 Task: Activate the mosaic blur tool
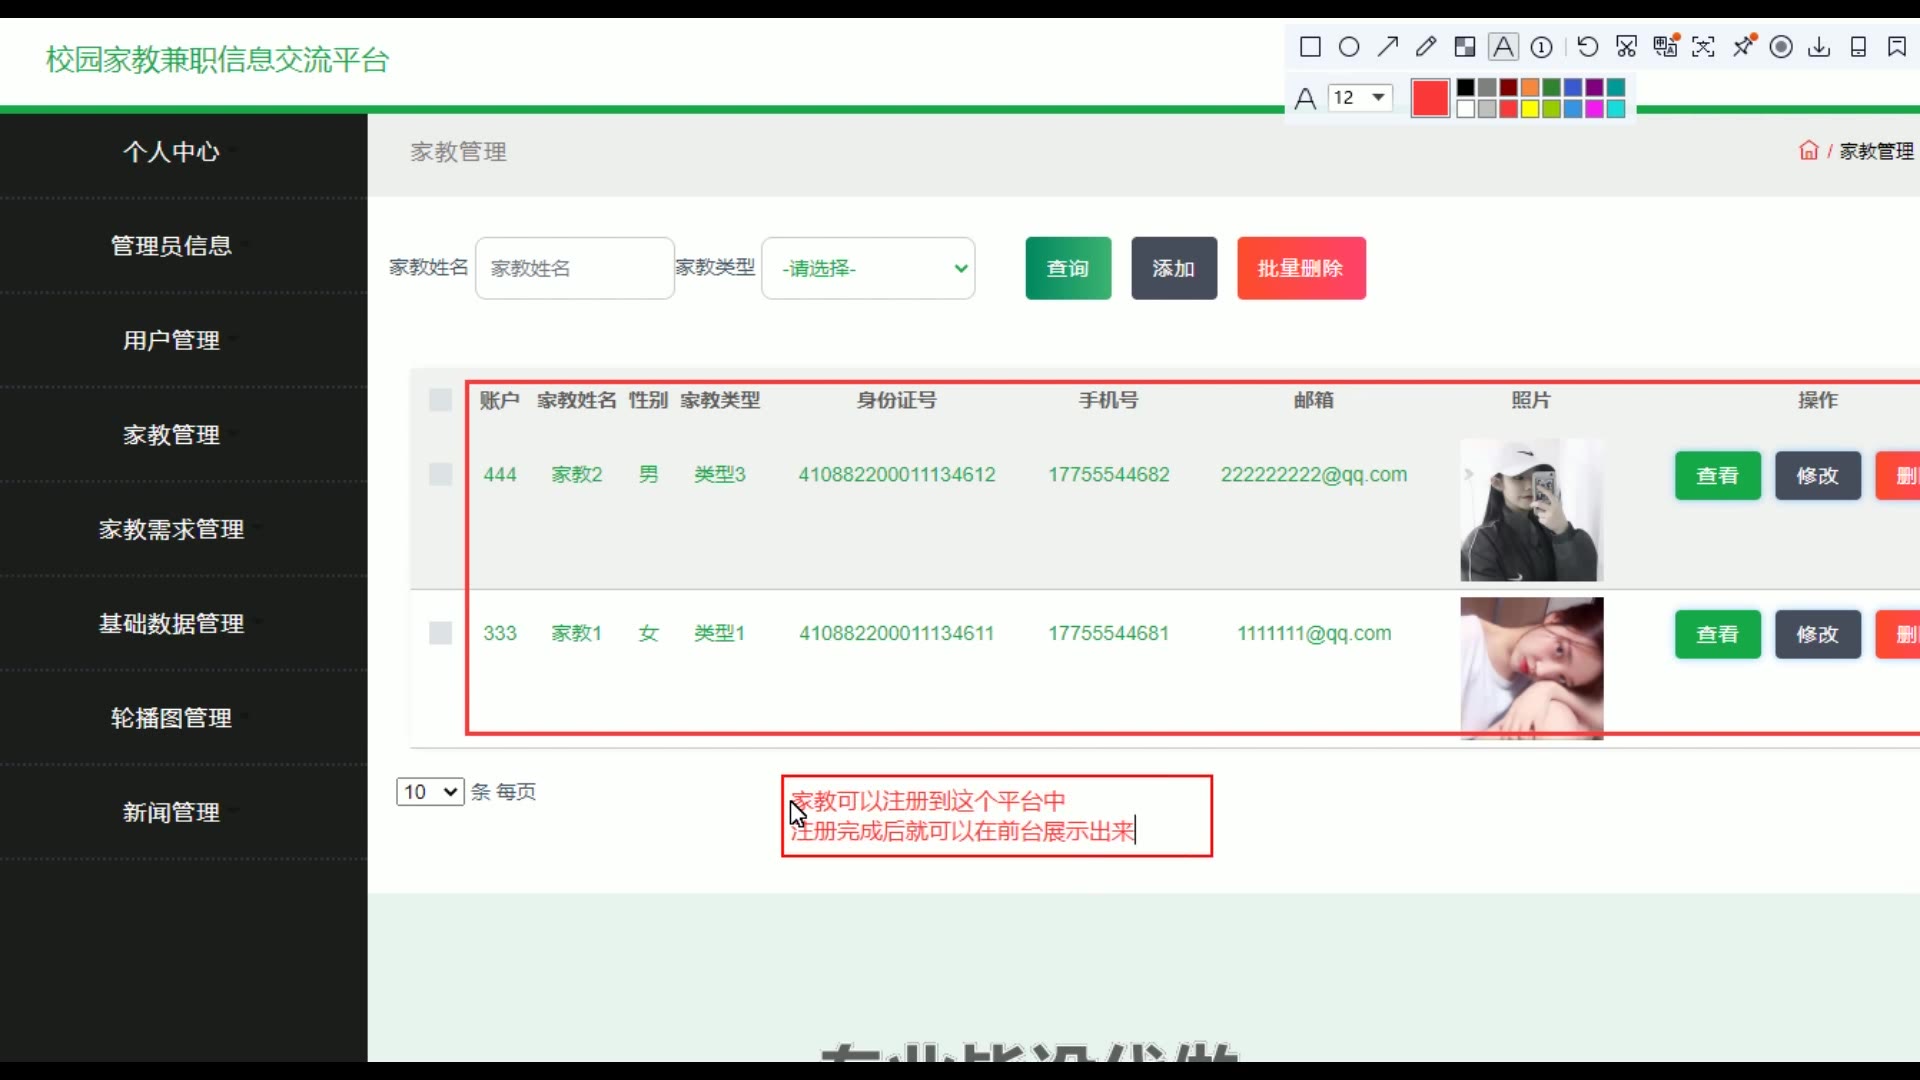[x=1465, y=47]
